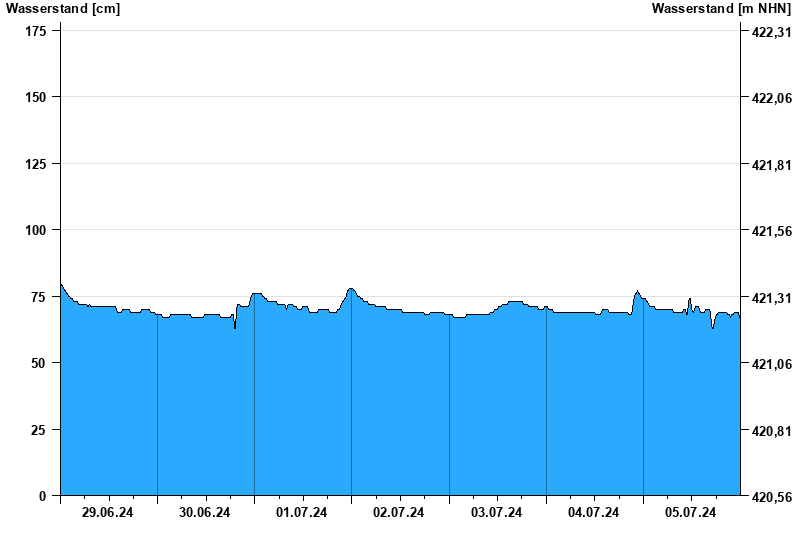The width and height of the screenshot is (800, 550).
Task: Click the 'Wasserstand [m NHN]' axis title
Action: click(721, 8)
